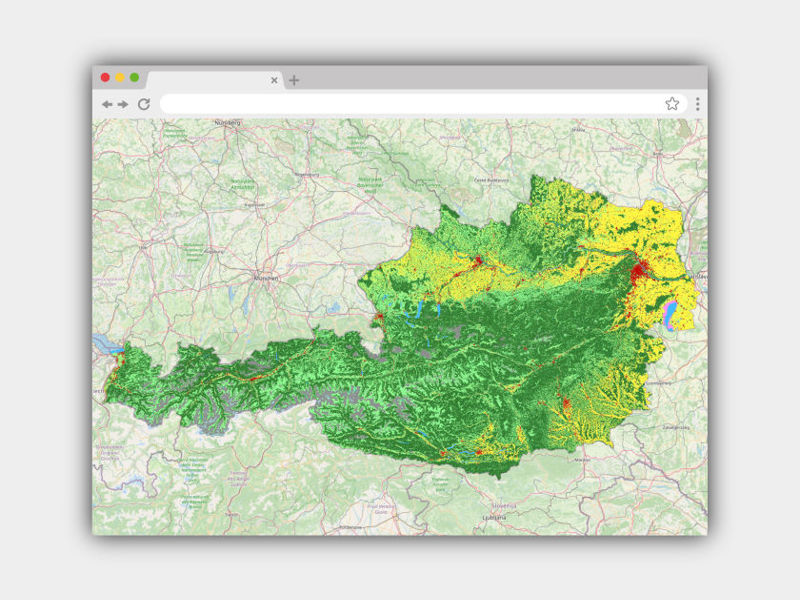The image size is (800, 600).
Task: Click the green maximize dot
Action: coord(134,78)
